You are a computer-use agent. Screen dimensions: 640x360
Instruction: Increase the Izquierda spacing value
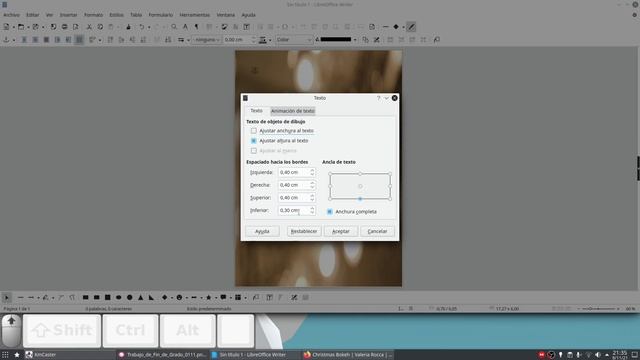[x=312, y=170]
